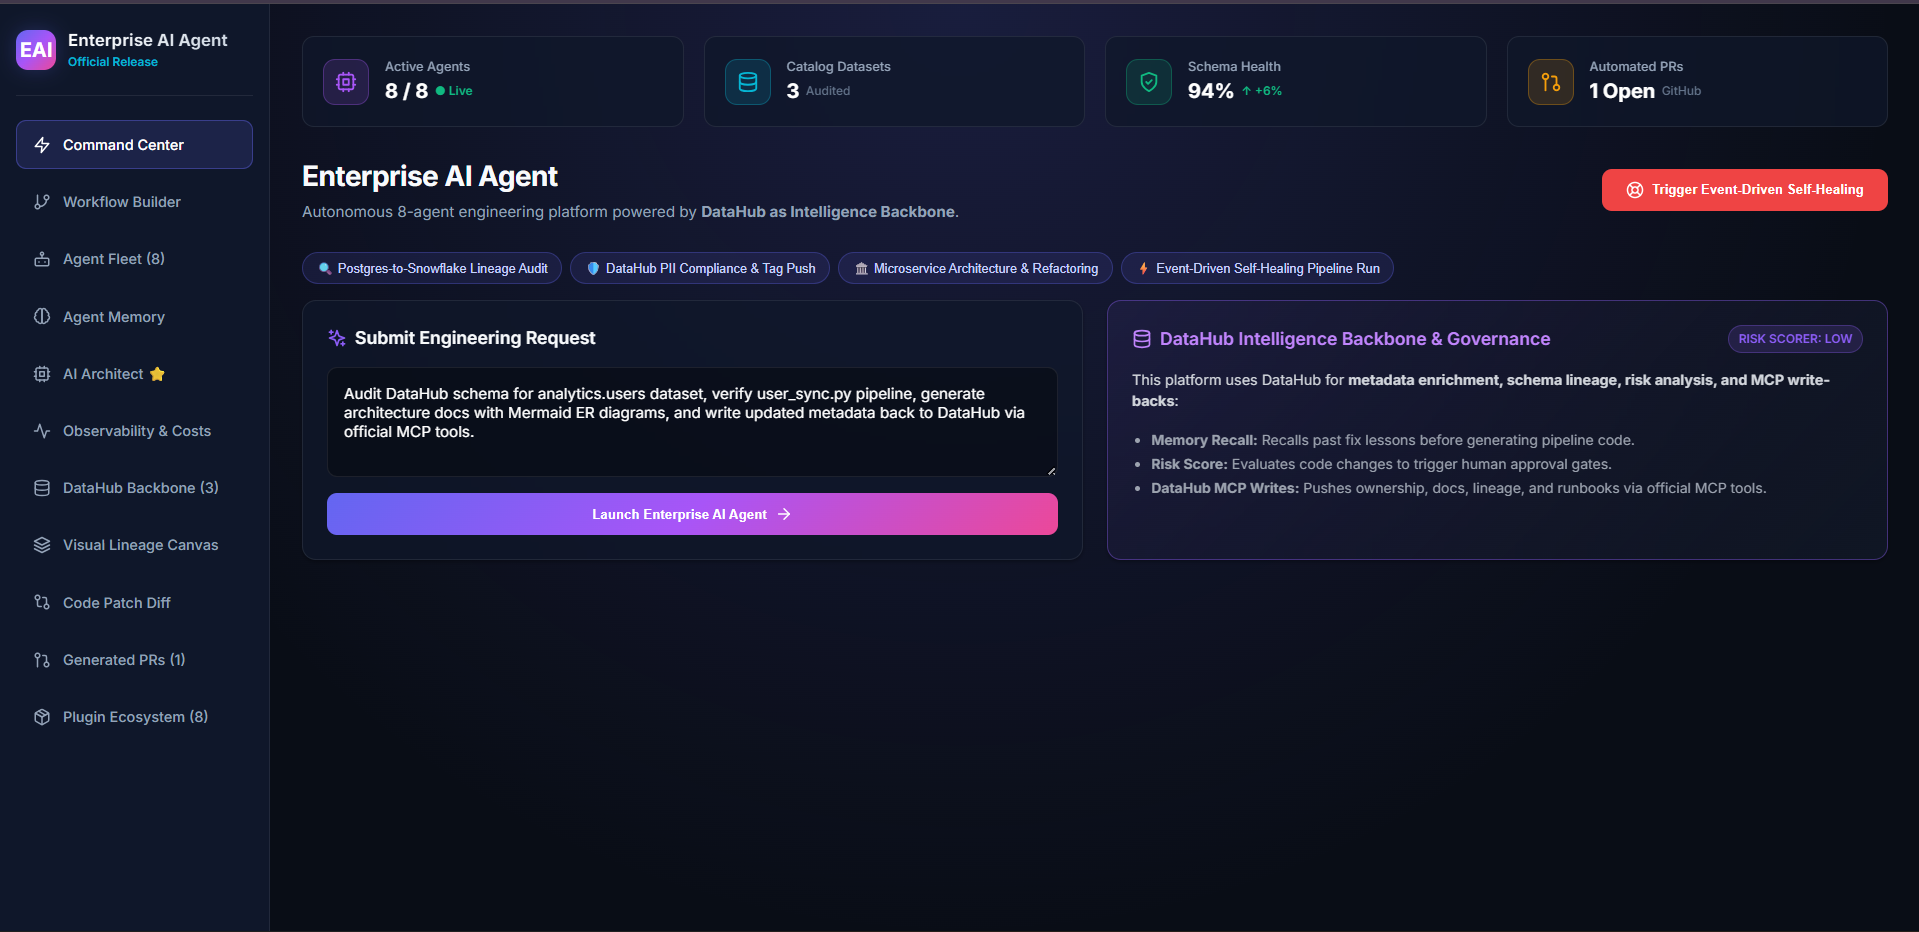1919x932 pixels.
Task: Click the "Memory Recall:" bullet
Action: pos(1204,440)
